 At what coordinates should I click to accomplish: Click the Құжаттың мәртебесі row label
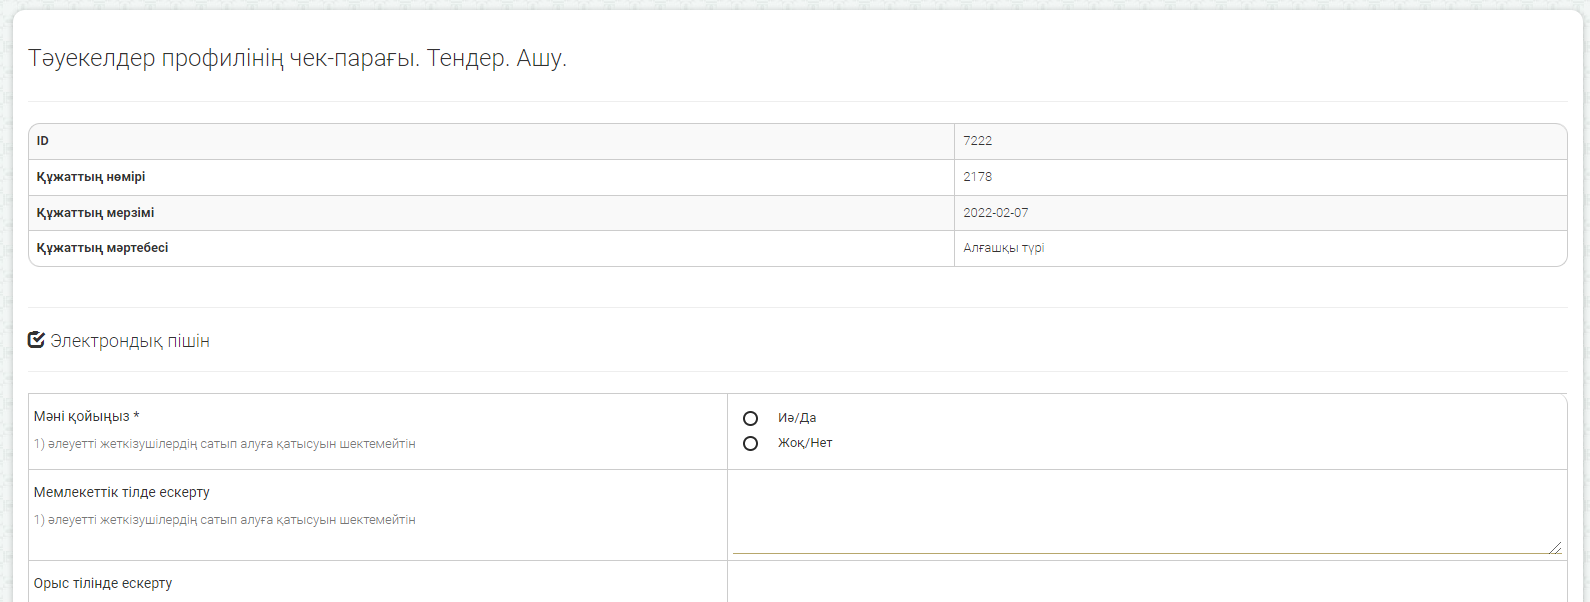(102, 248)
